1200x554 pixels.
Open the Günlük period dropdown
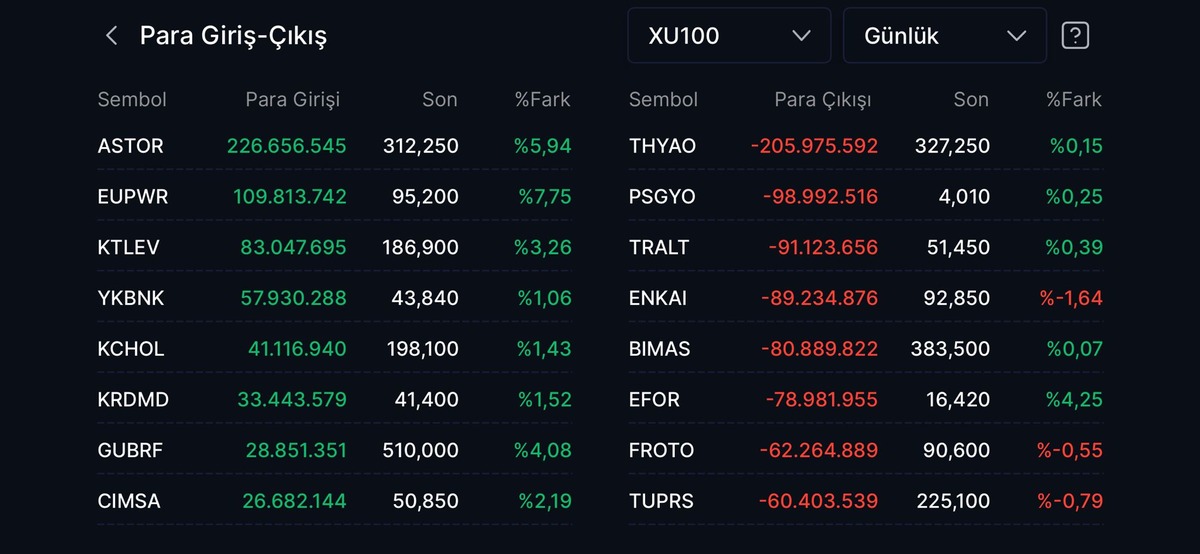pos(945,36)
